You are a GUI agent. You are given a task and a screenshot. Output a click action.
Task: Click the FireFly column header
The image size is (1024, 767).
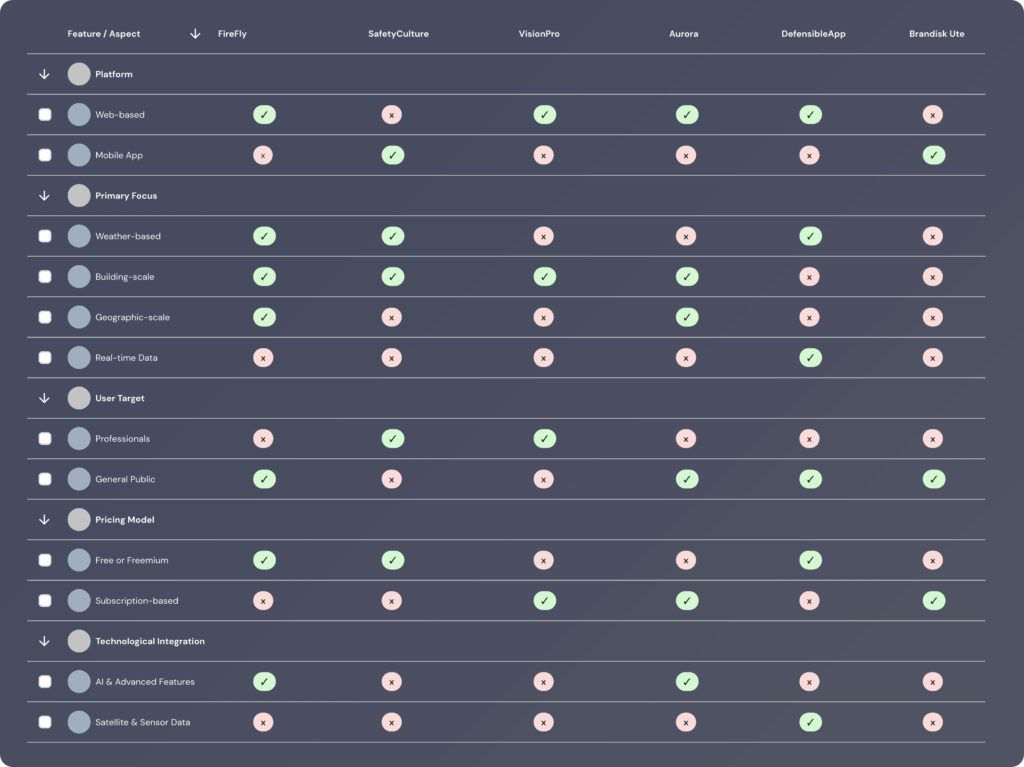[x=232, y=34]
